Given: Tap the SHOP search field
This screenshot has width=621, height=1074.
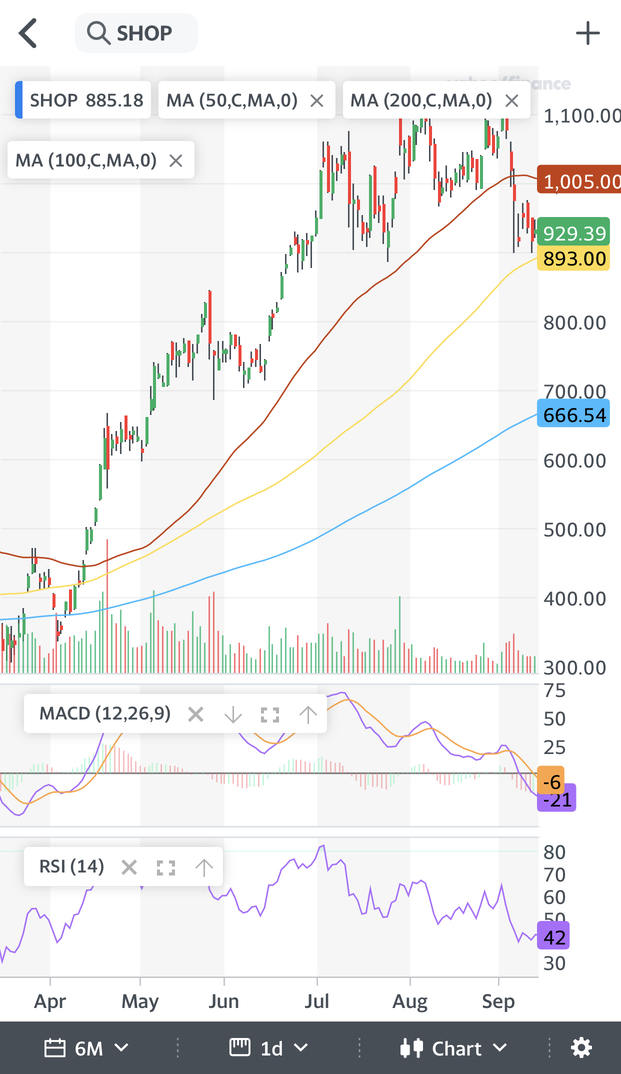Looking at the screenshot, I should (x=136, y=33).
